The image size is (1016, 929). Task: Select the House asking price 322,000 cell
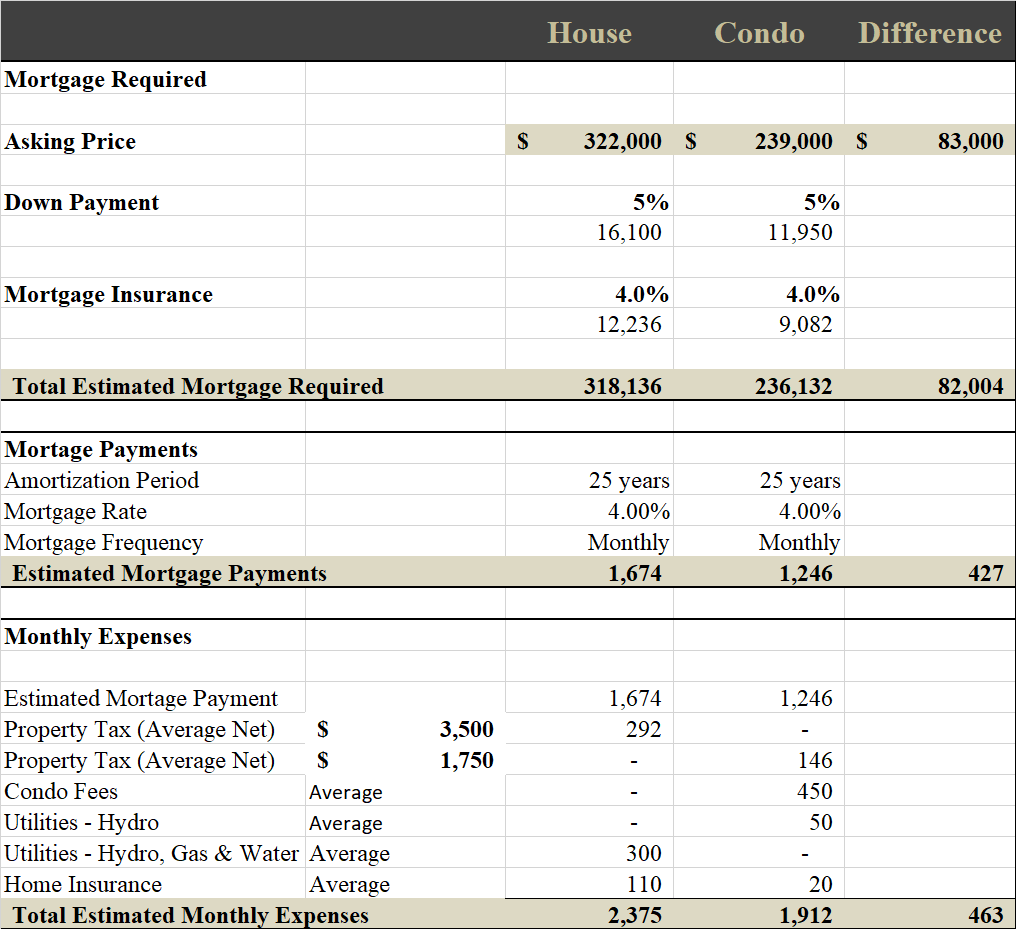click(622, 141)
